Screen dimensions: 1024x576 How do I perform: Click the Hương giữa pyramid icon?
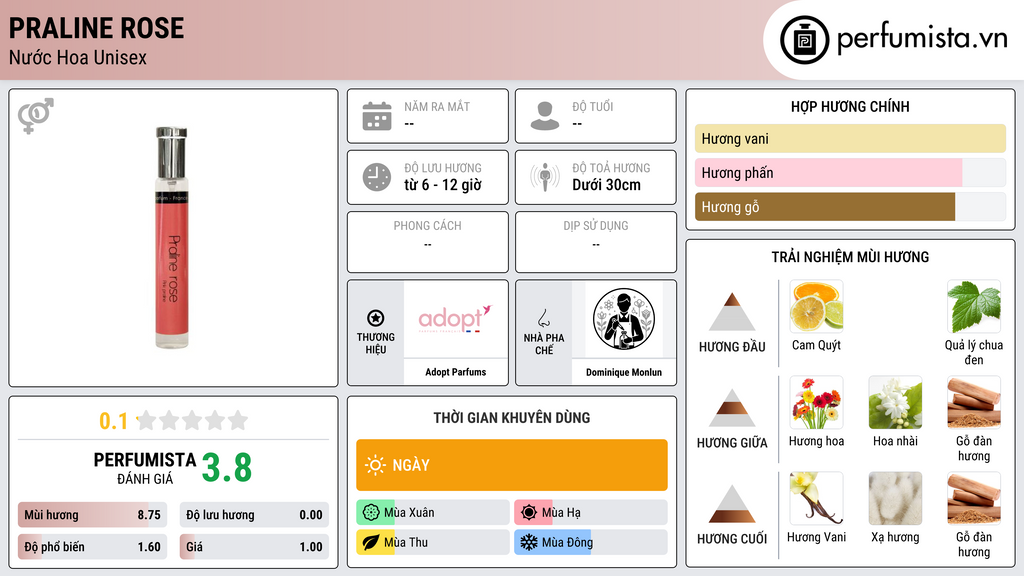click(732, 408)
